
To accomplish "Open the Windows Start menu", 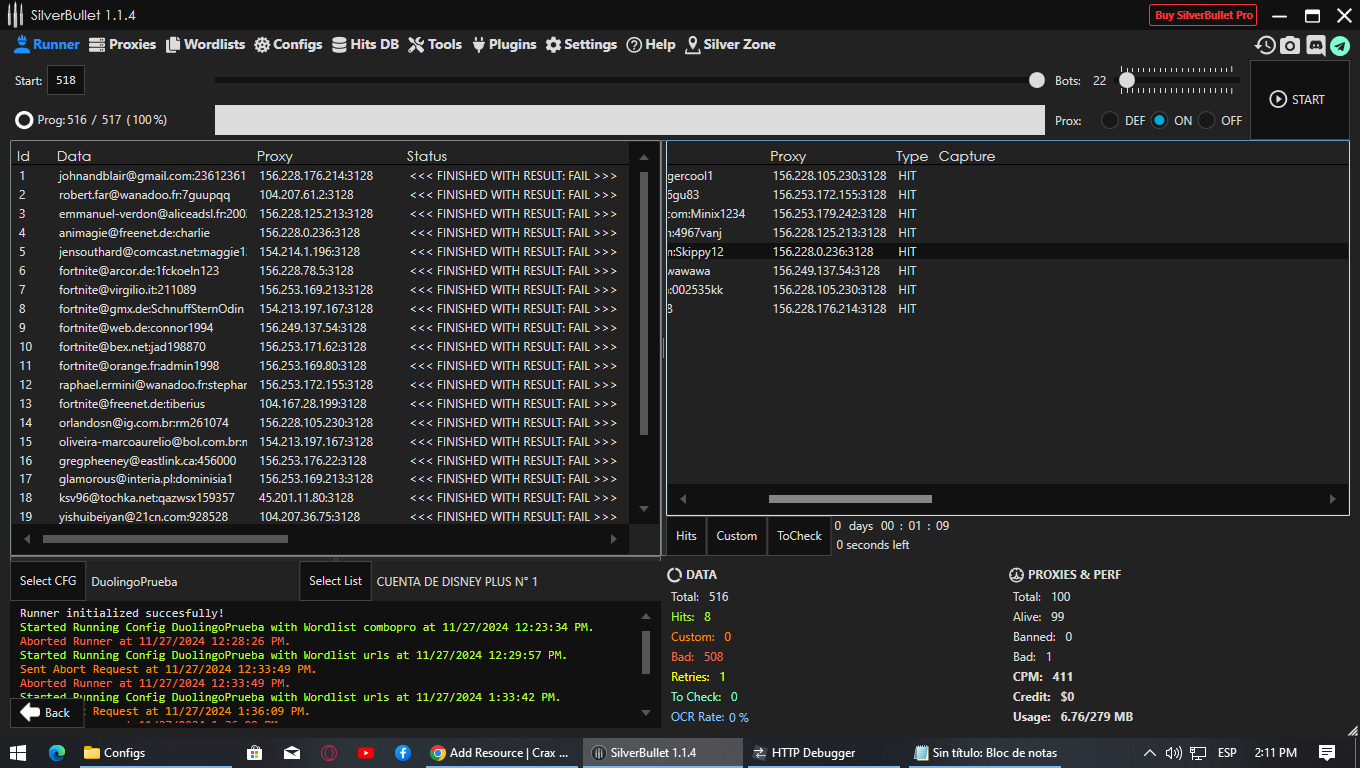I will tap(18, 753).
